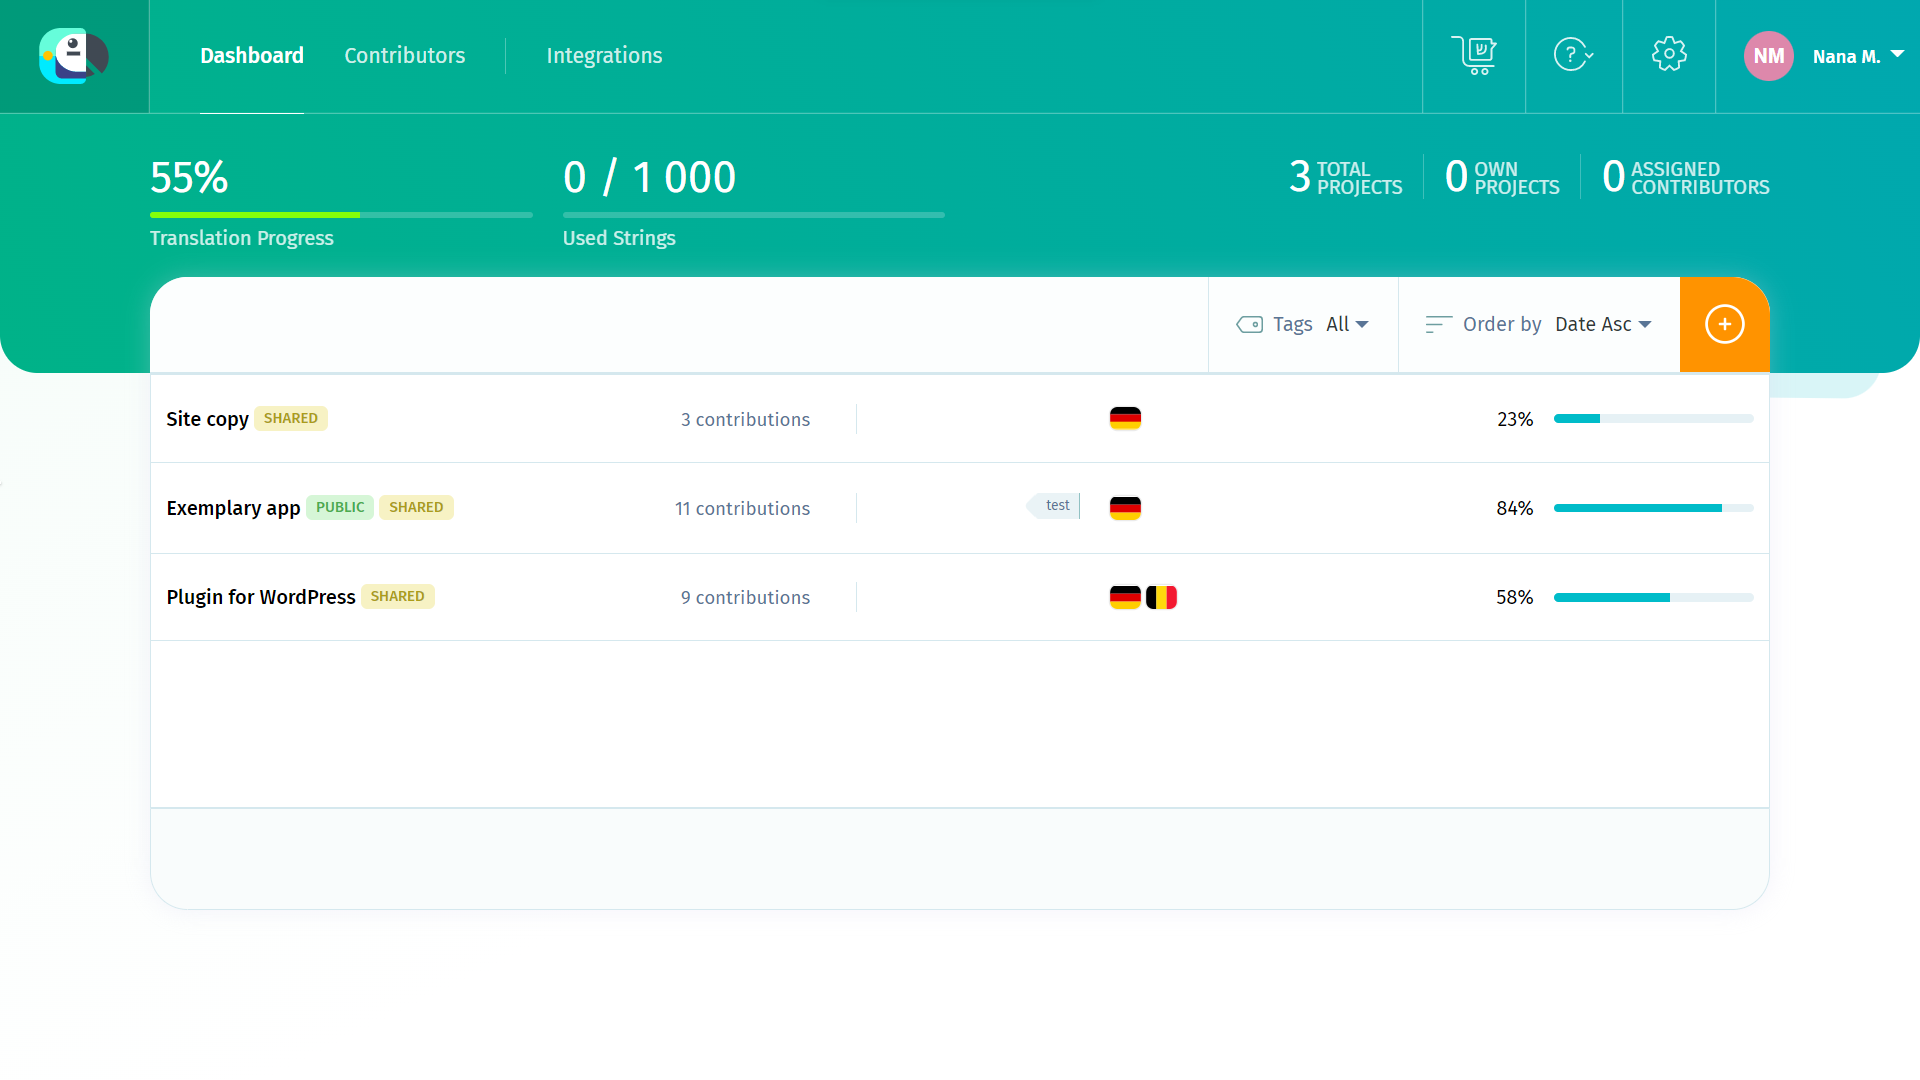Click Plugin for WordPress 58% progress bar
1920x1080 pixels.
click(x=1653, y=597)
